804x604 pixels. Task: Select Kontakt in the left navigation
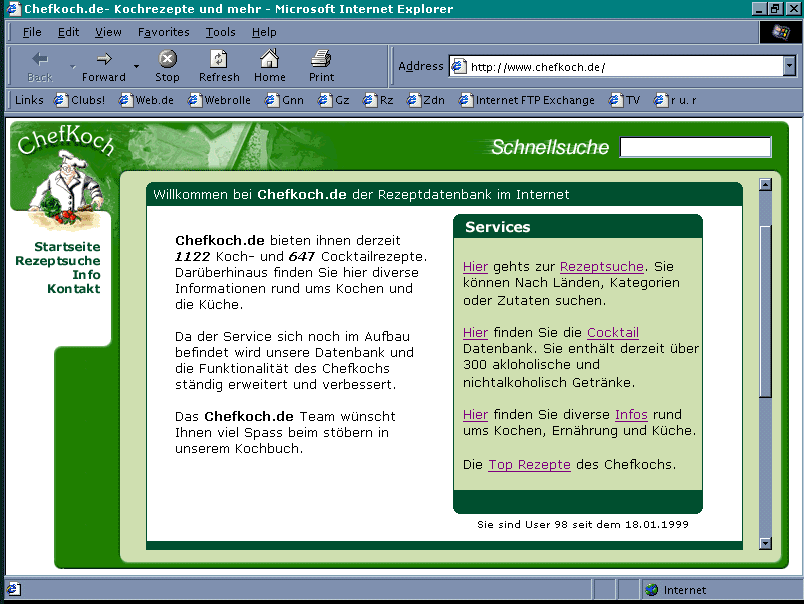click(x=73, y=289)
